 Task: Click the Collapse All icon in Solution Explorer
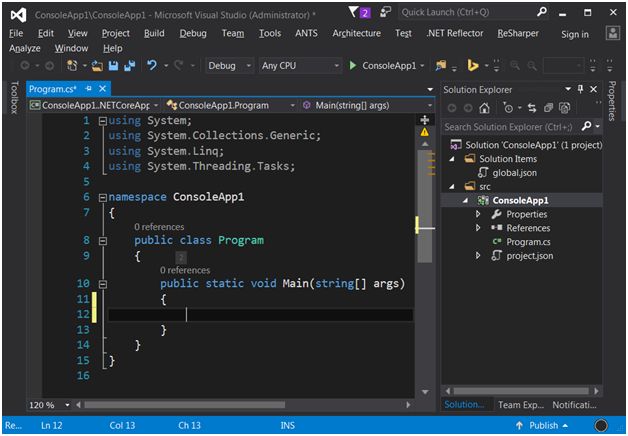[x=548, y=108]
